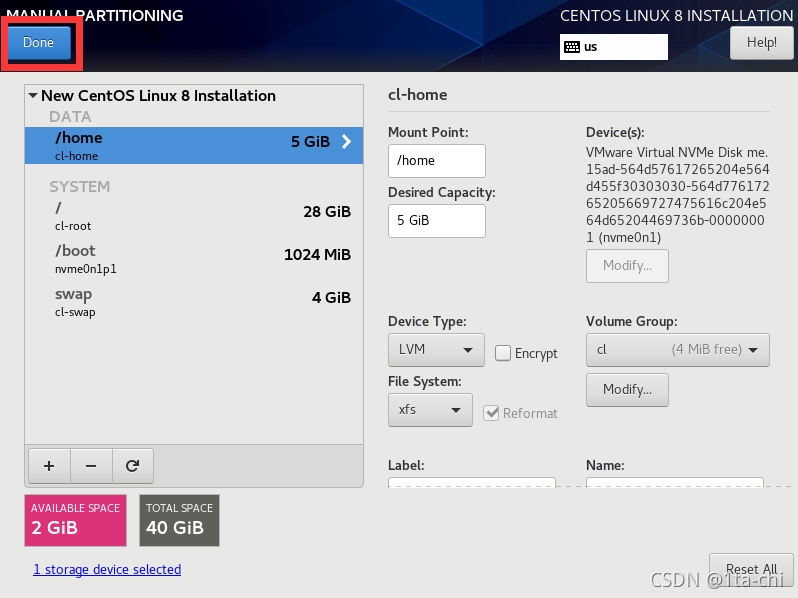Image resolution: width=798 pixels, height=598 pixels.
Task: Select the / cl-root partition
Action: 194,216
